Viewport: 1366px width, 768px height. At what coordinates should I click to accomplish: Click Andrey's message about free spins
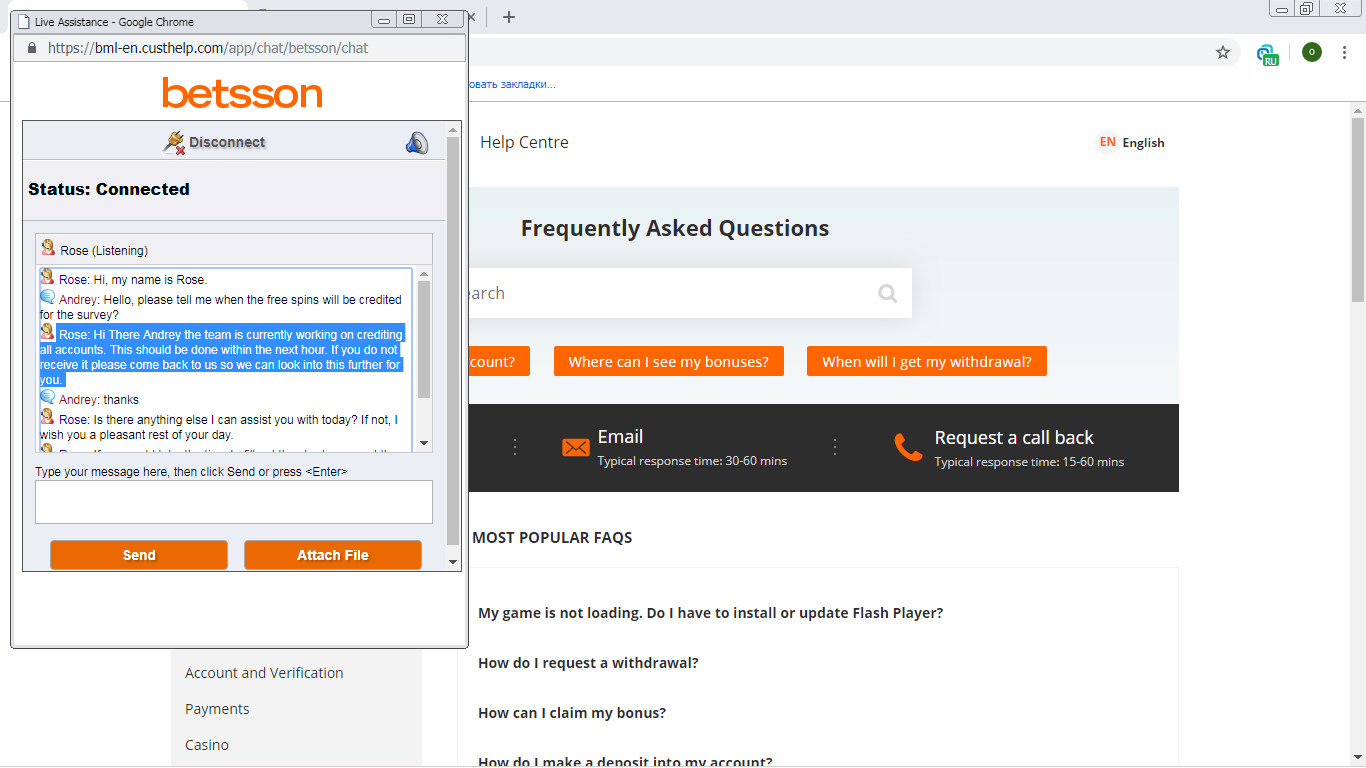pos(221,307)
